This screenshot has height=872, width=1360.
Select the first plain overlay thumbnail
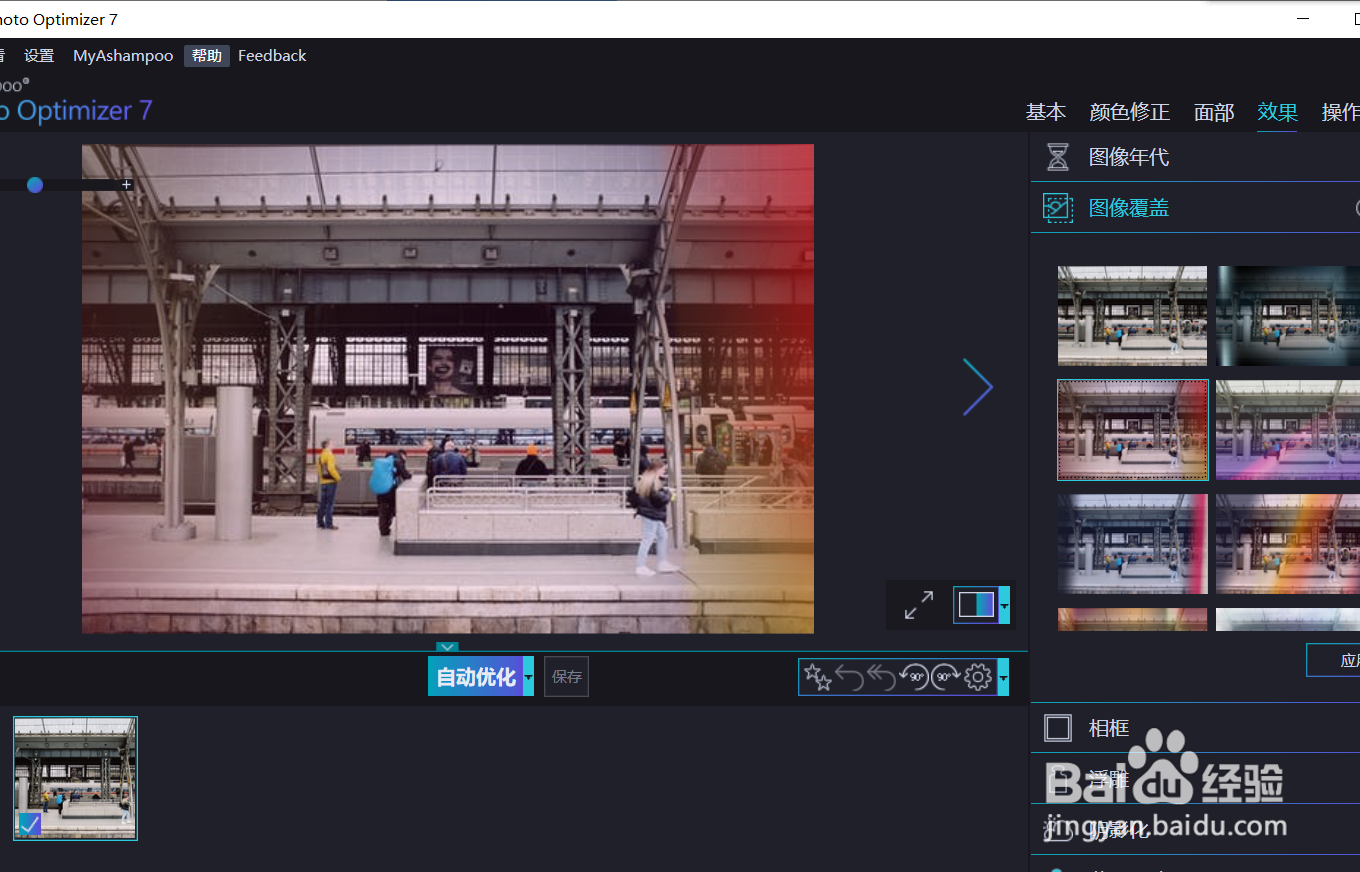tap(1132, 316)
